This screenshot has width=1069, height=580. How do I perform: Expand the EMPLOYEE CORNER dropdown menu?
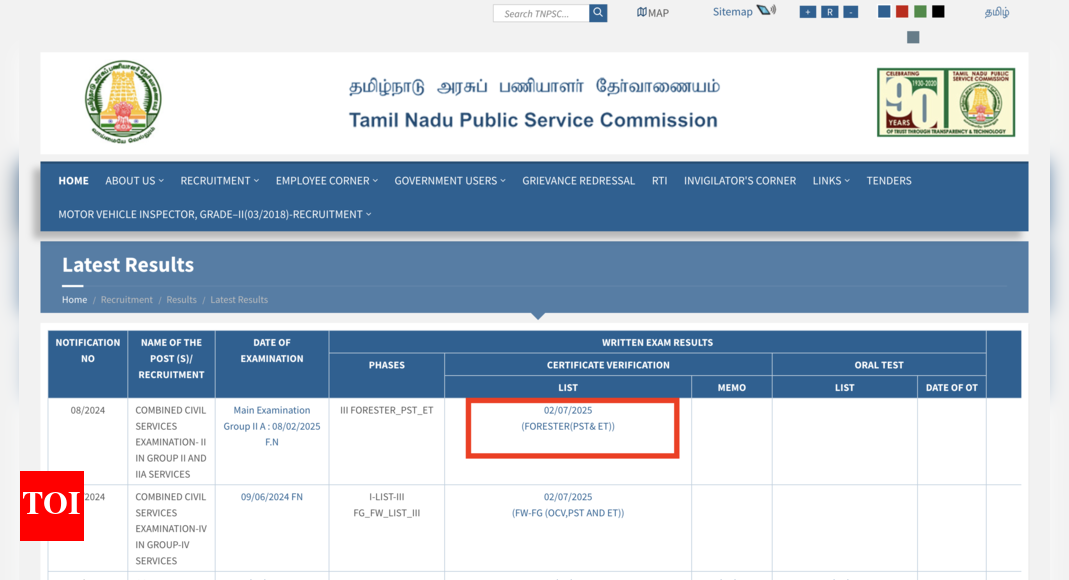coord(327,181)
